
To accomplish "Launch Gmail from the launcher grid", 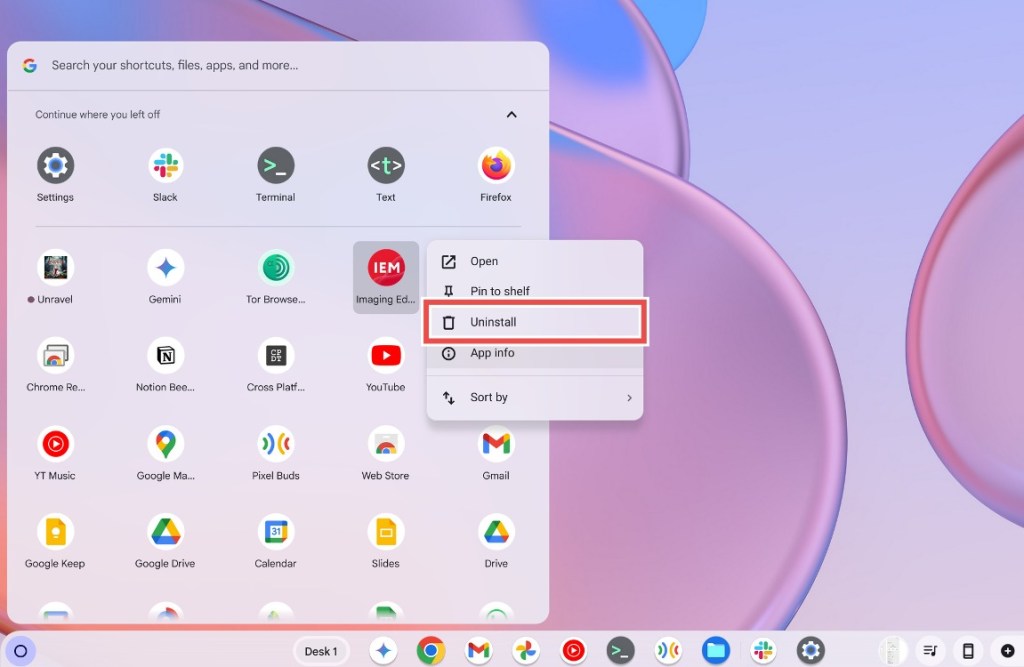I will tap(496, 453).
